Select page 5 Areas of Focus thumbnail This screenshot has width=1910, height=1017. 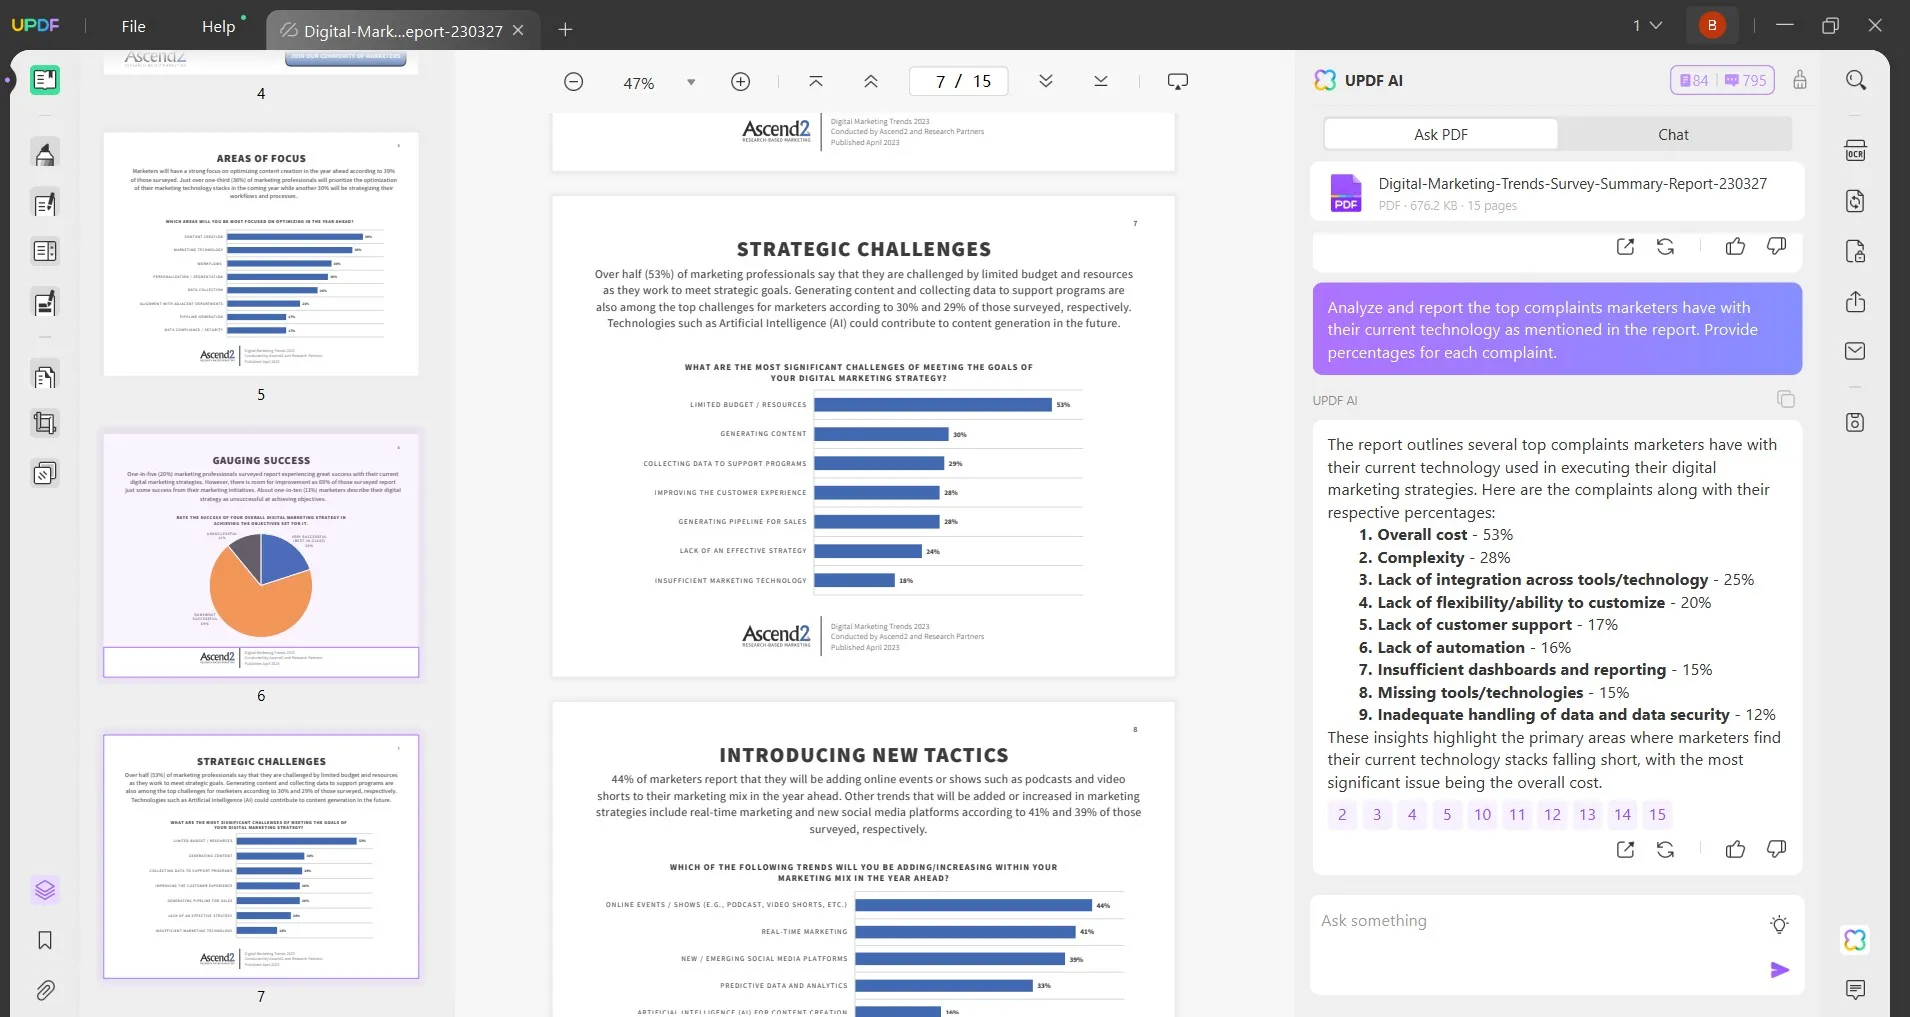pos(261,254)
